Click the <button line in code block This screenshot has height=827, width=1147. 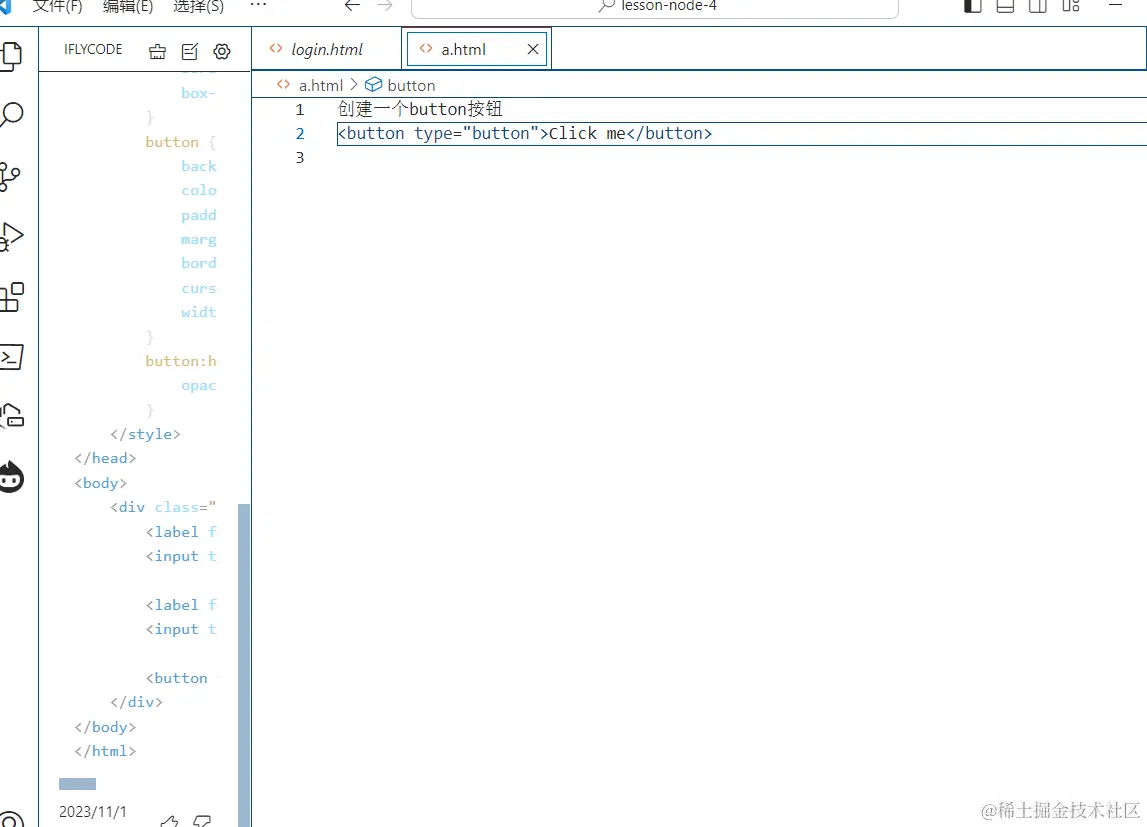point(176,678)
